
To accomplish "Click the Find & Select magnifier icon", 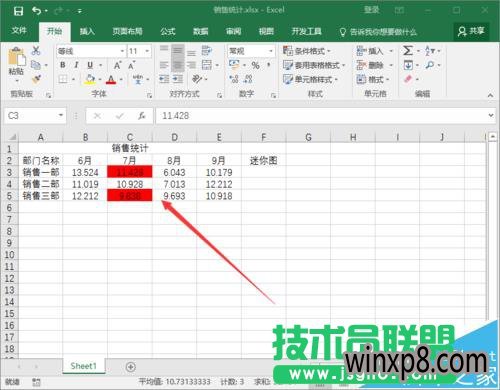I will tap(430, 65).
